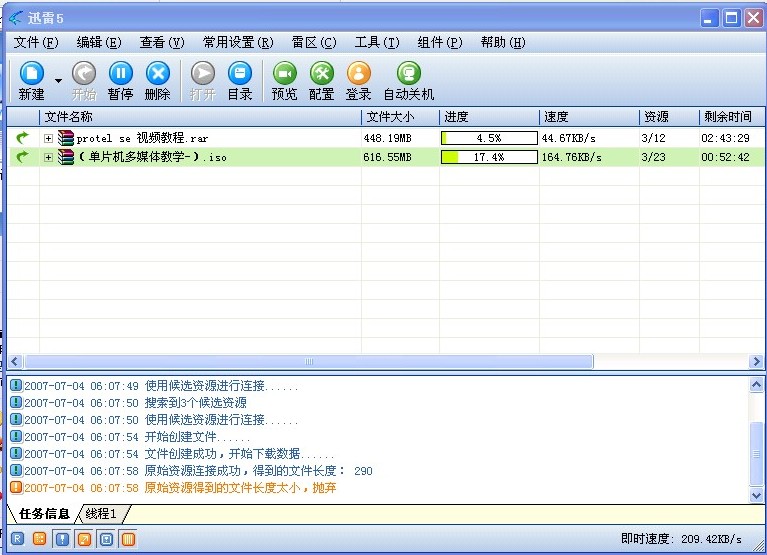This screenshot has width=767, height=555.
Task: Click the blue exclamation icon in the status bar
Action: (62, 539)
